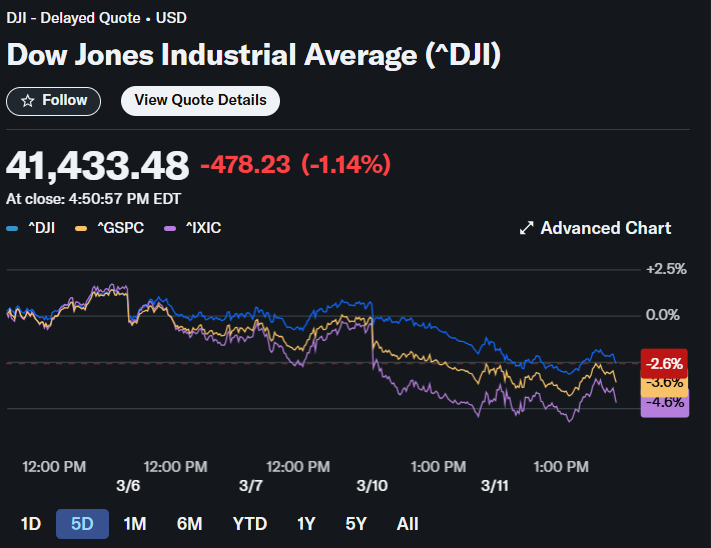Click the purple -4.6% value badge
The image size is (711, 548).
tap(663, 403)
